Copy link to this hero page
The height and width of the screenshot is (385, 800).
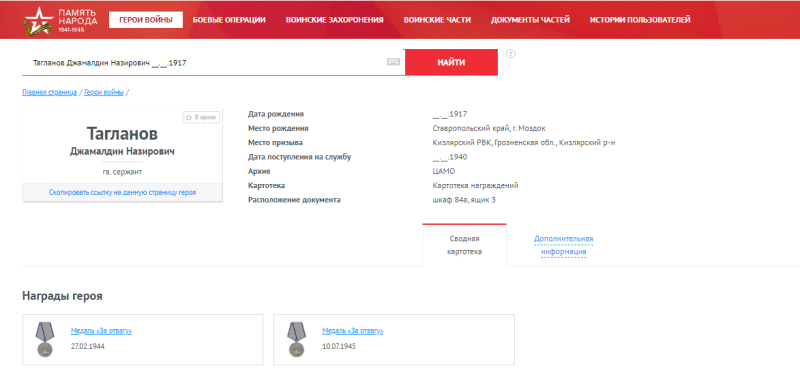[x=122, y=193]
